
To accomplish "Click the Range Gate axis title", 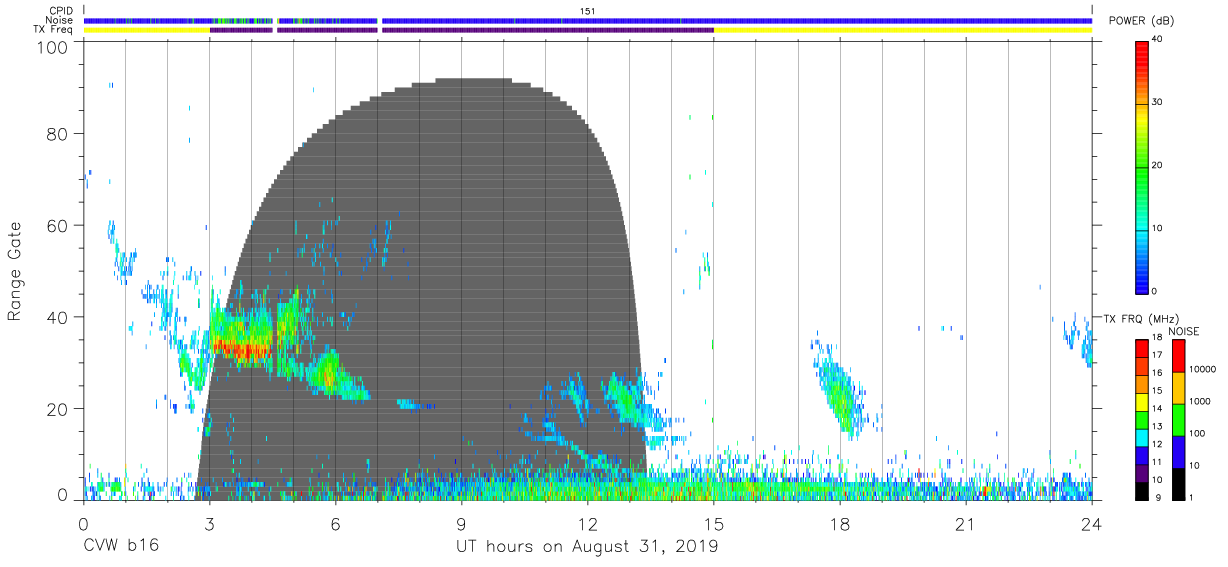I will (15, 272).
